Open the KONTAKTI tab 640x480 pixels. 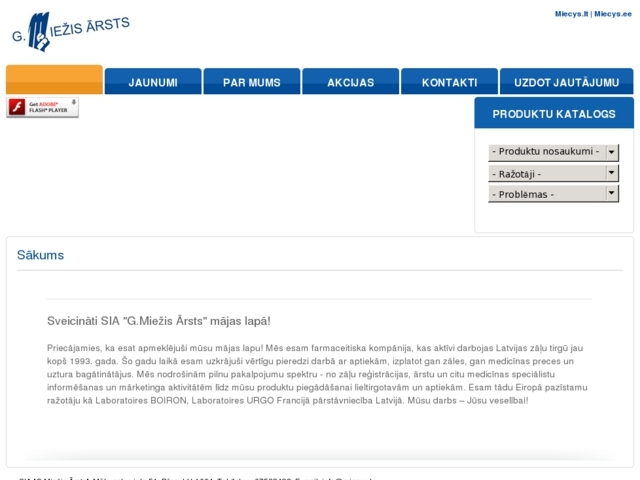coord(449,82)
